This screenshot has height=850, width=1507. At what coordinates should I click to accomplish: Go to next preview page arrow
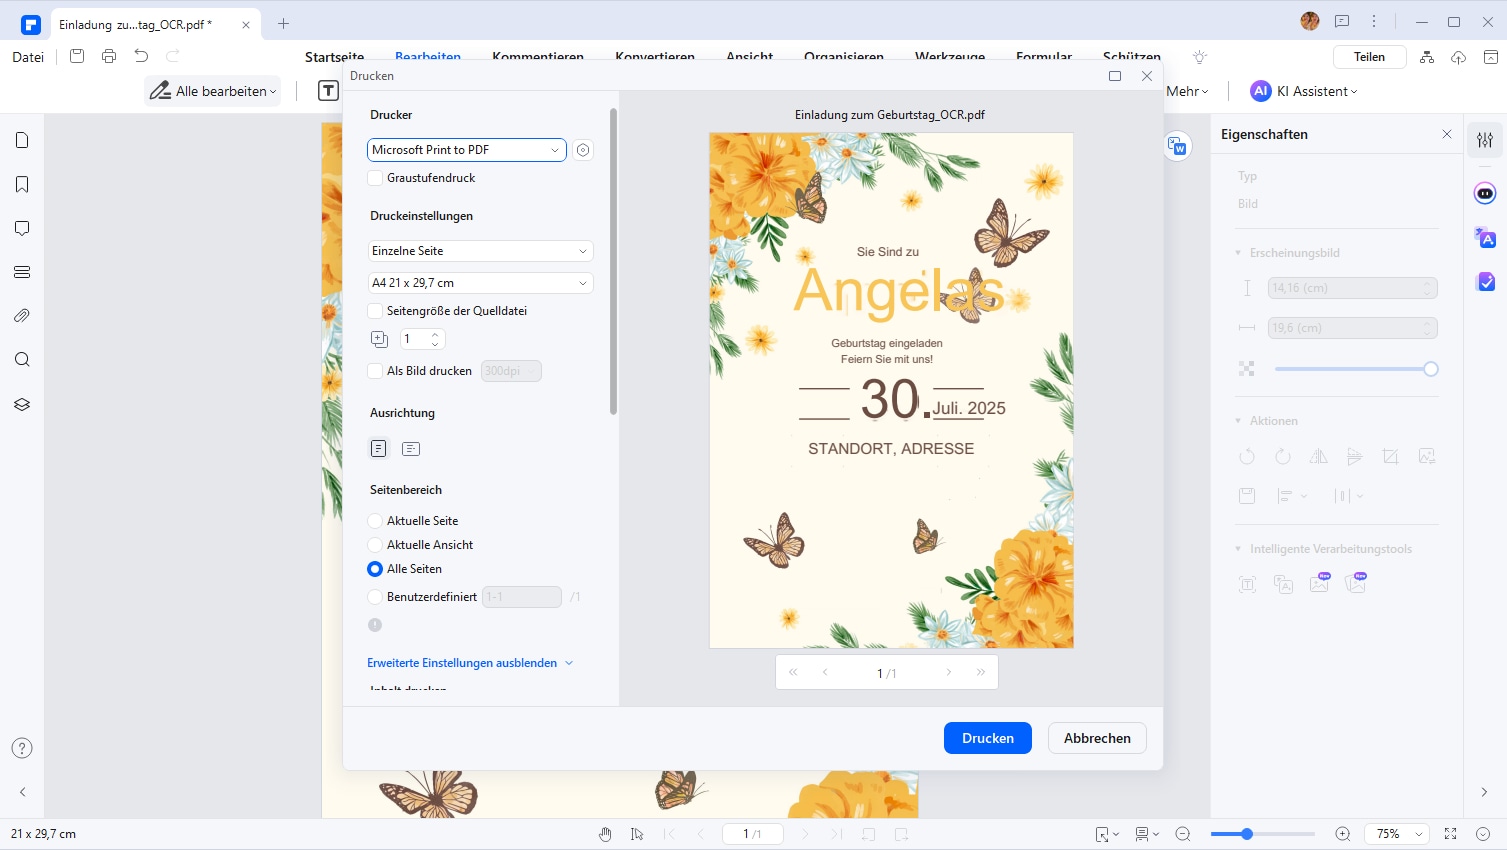949,672
